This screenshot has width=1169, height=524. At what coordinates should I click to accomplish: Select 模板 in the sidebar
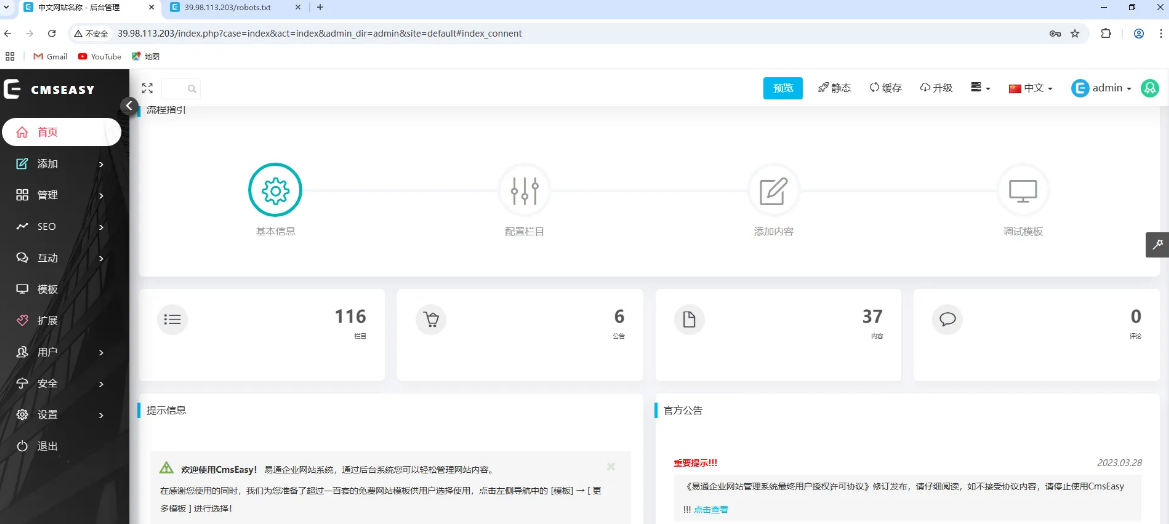click(x=47, y=289)
